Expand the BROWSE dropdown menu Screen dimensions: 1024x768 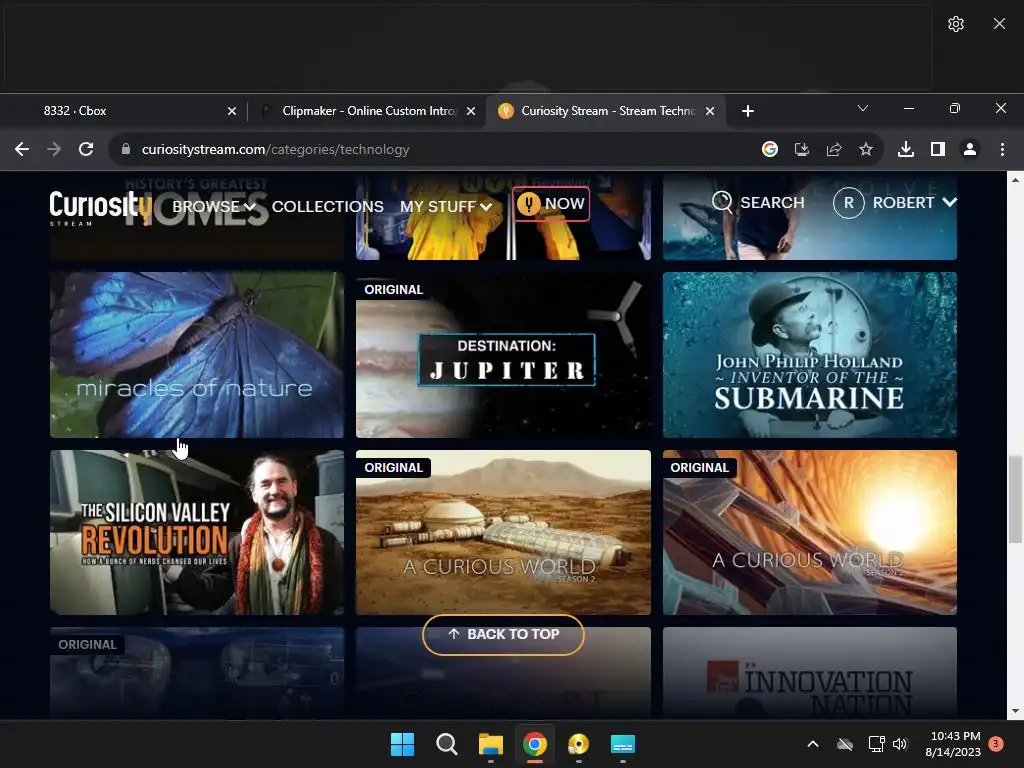tap(214, 206)
